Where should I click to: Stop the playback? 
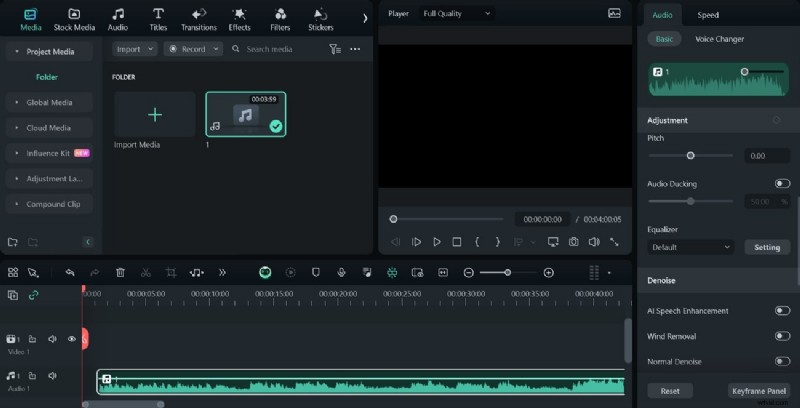(457, 242)
